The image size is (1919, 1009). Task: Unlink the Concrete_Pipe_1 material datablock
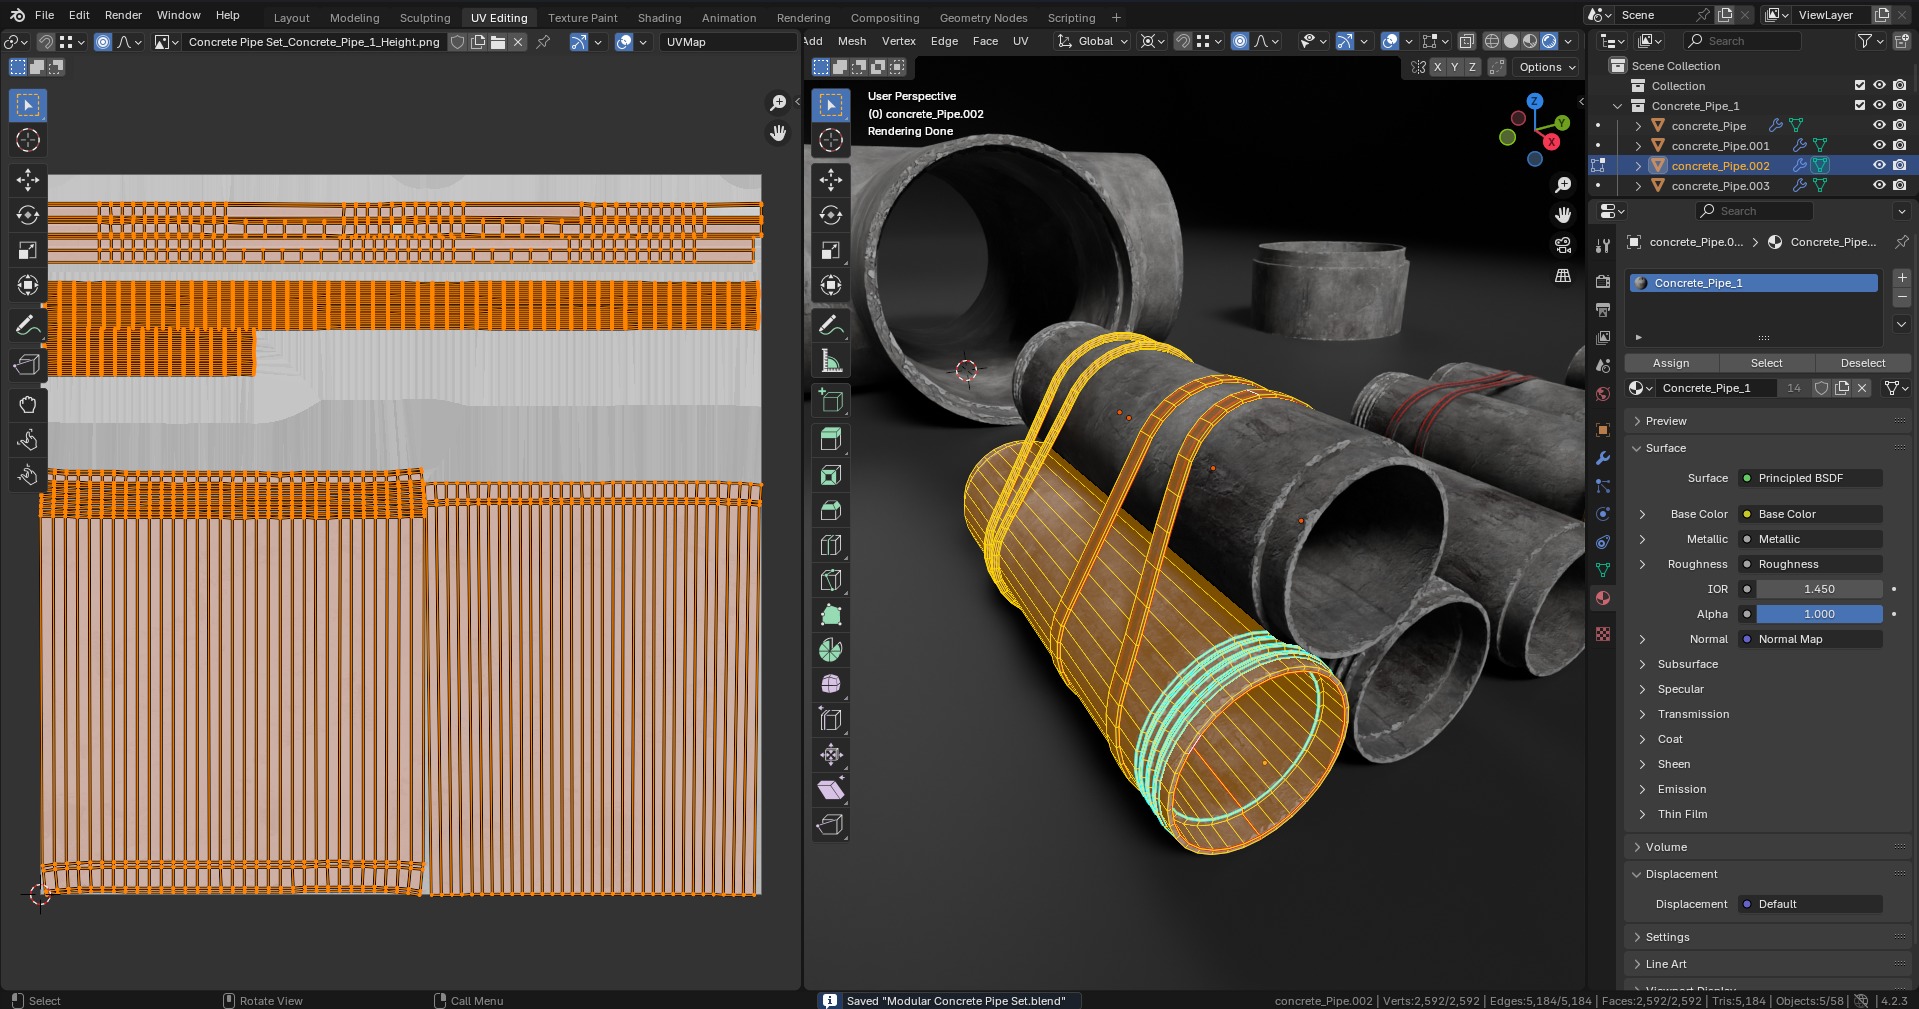coord(1862,388)
